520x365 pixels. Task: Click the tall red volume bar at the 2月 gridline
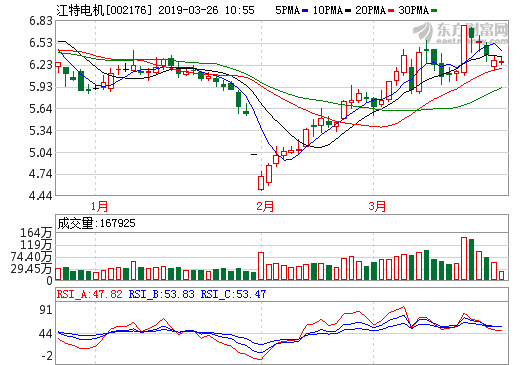261,266
